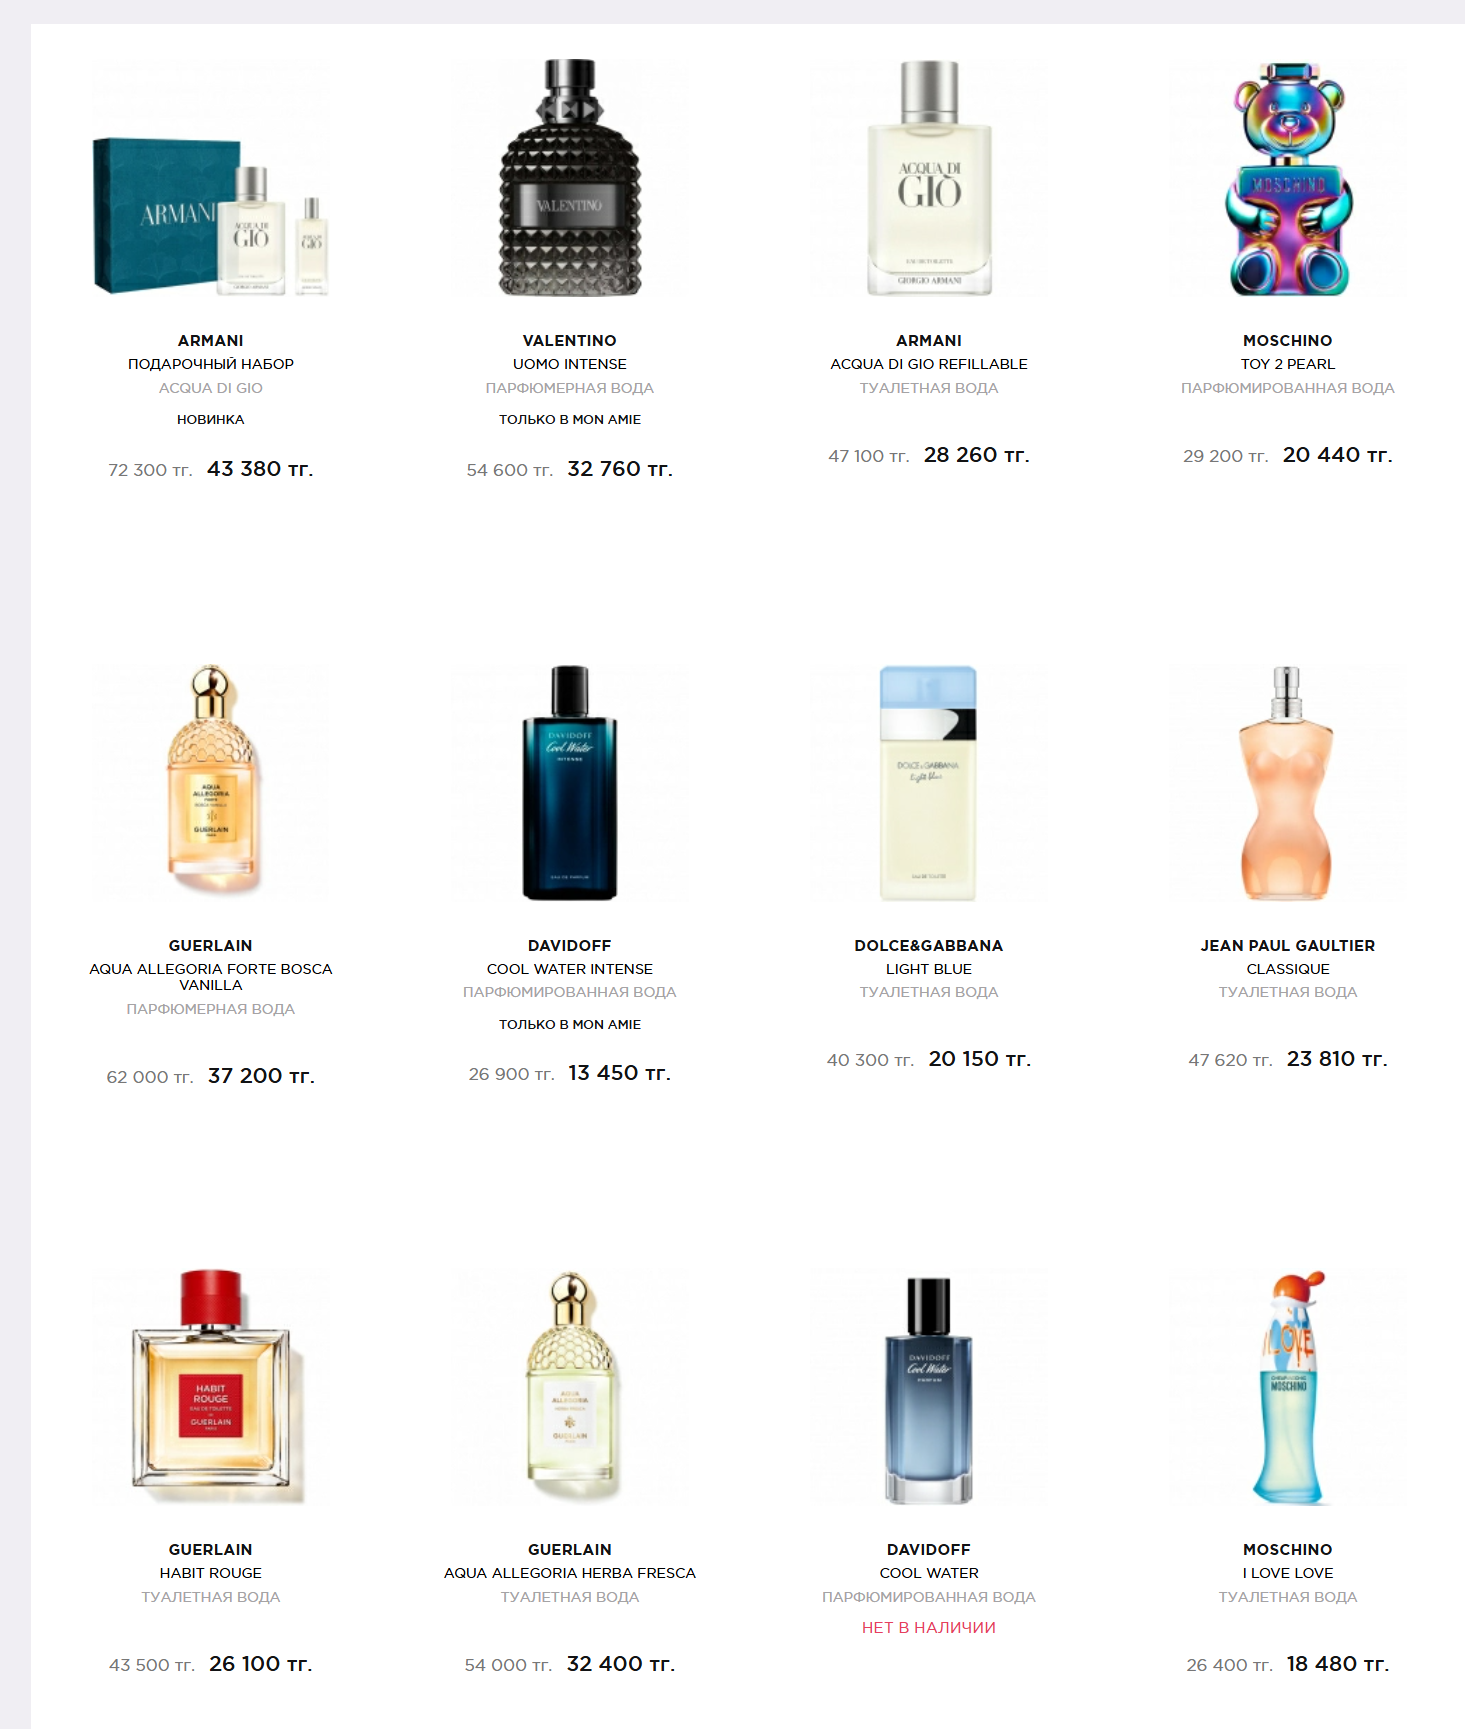
Task: Click the red out-of-stock label text
Action: coord(929,1628)
